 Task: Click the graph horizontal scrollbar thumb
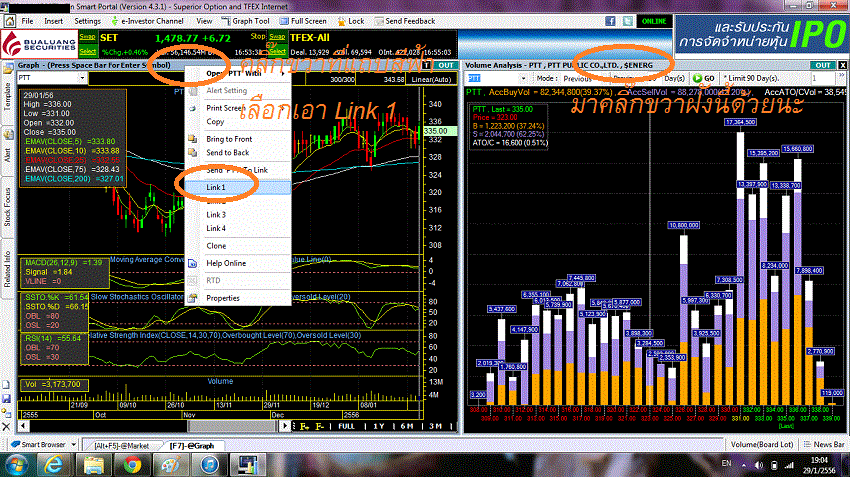(x=233, y=426)
